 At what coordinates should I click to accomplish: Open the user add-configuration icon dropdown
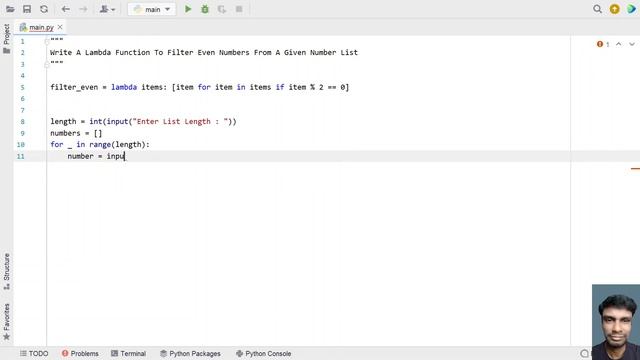[x=107, y=9]
